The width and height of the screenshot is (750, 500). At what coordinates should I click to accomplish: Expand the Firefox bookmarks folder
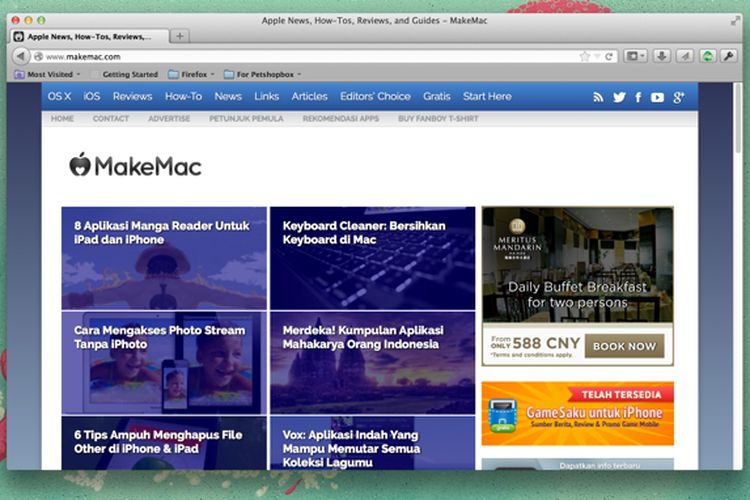coord(191,74)
